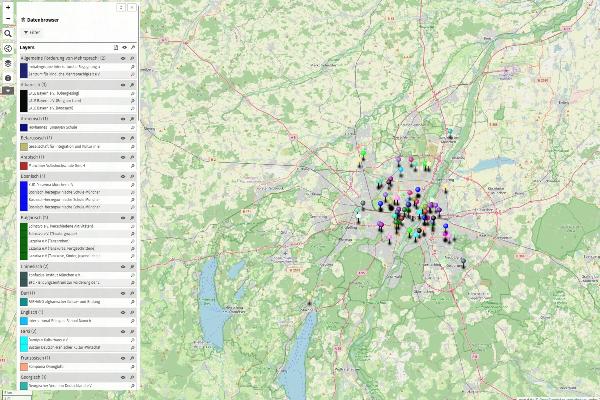
Task: Zoom to the Dari layer's single entry
Action: (132, 302)
